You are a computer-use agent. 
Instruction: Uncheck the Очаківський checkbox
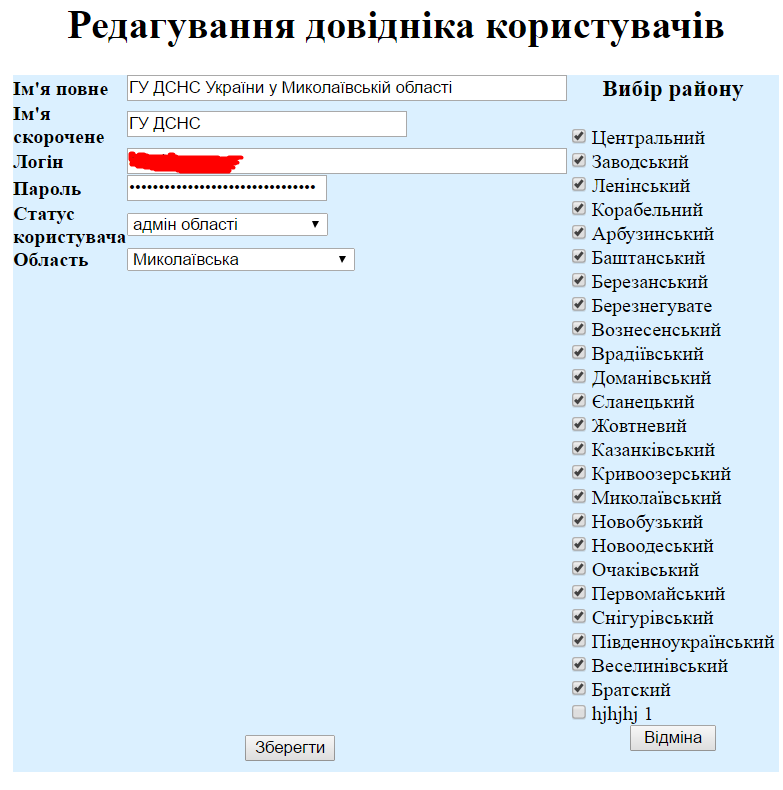click(x=578, y=569)
